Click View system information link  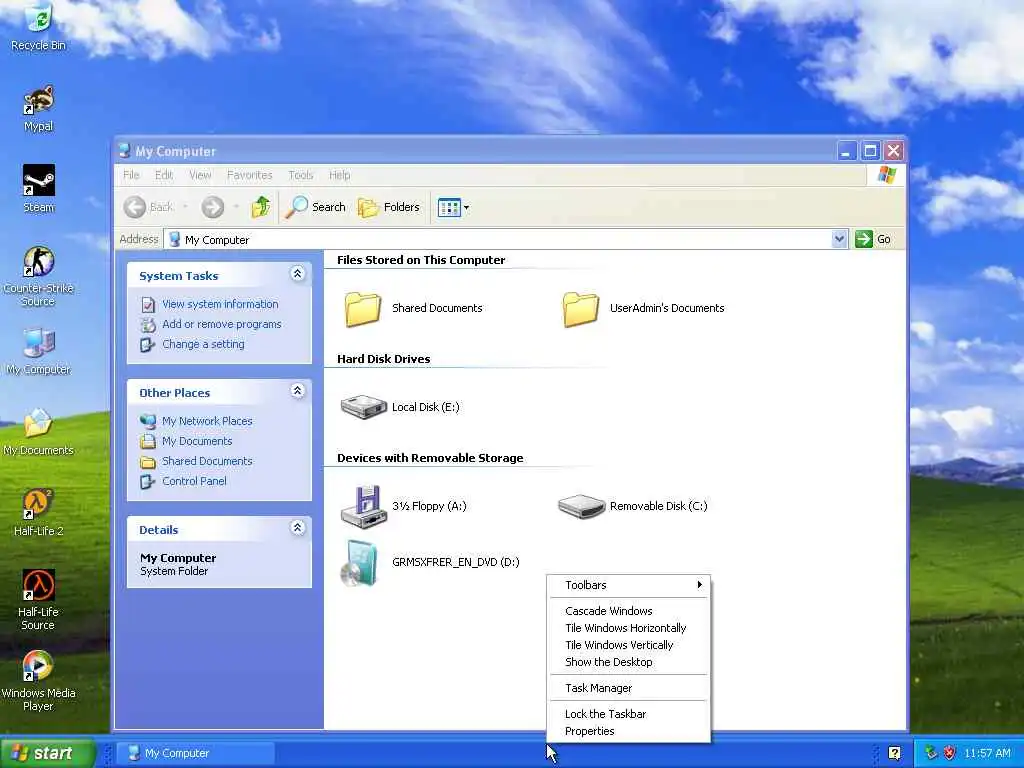[x=220, y=304]
